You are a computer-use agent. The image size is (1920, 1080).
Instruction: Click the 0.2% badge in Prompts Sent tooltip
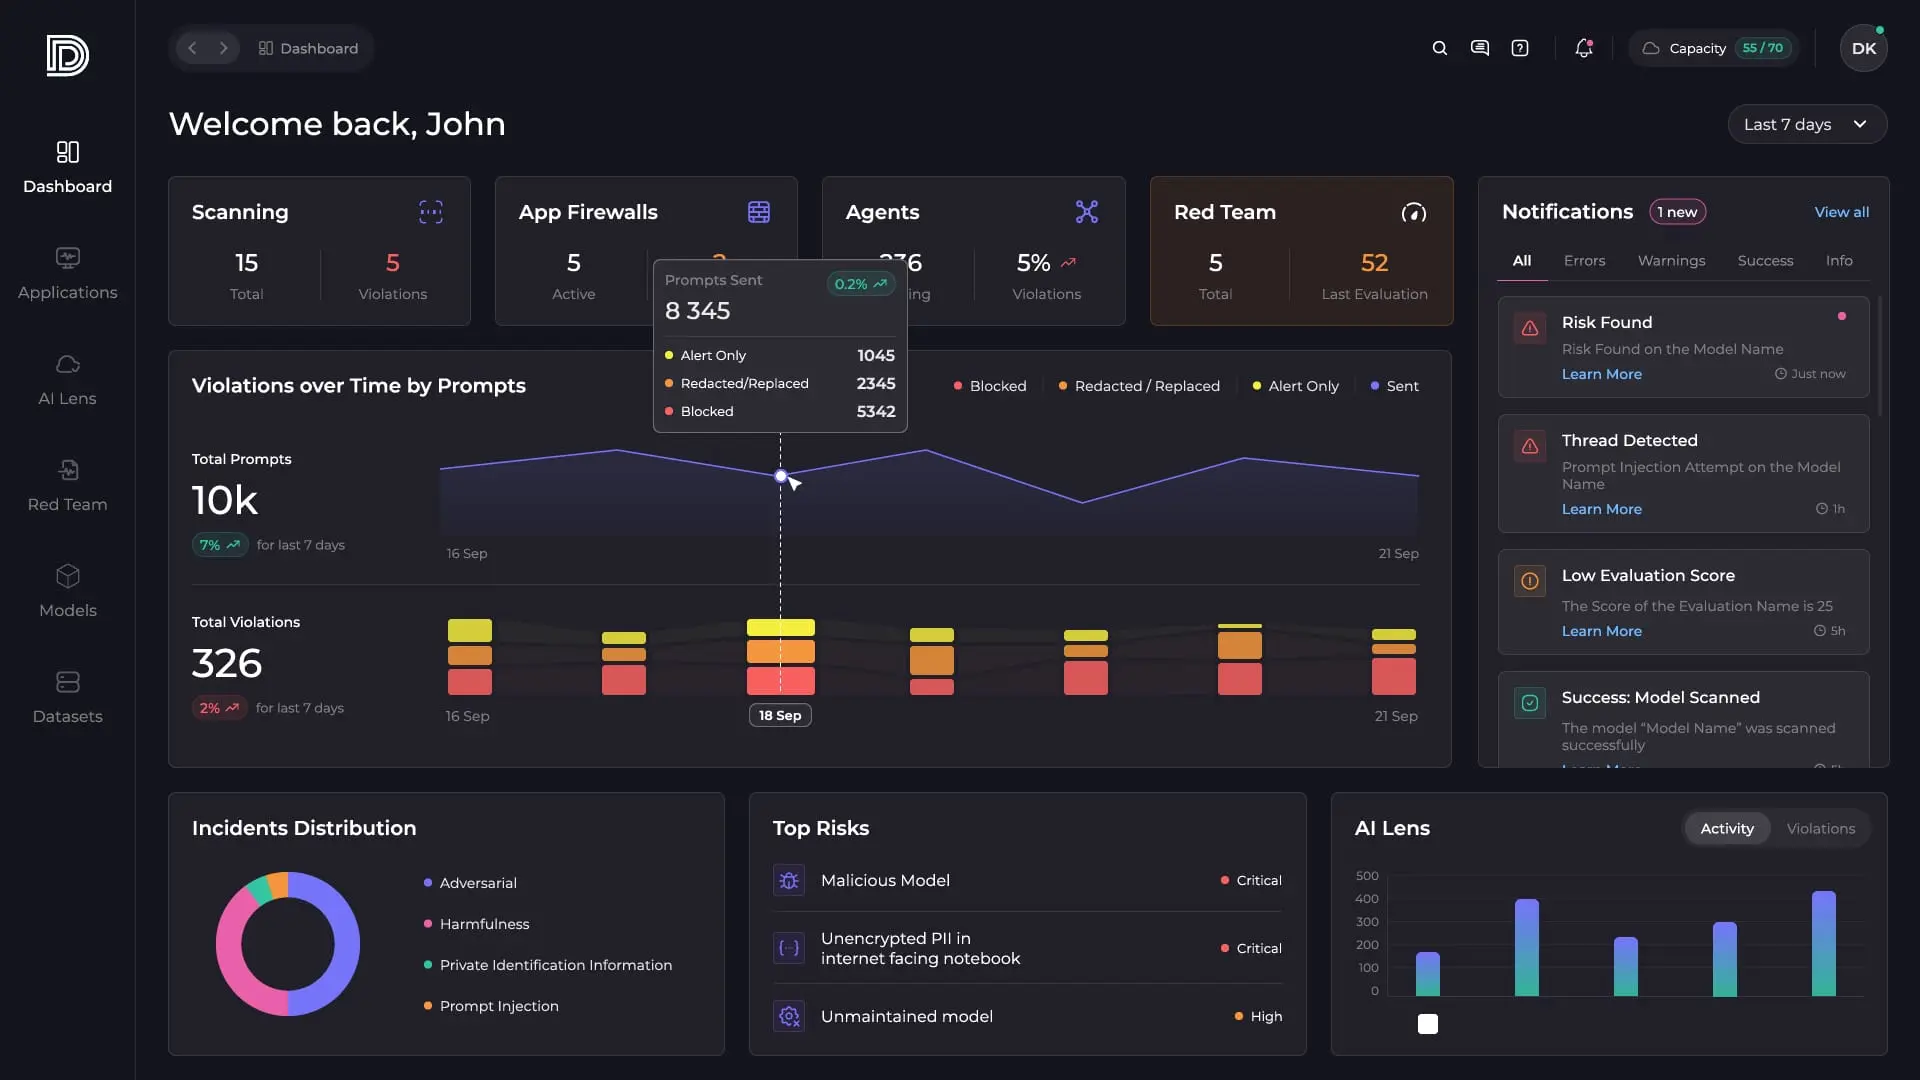coord(861,284)
